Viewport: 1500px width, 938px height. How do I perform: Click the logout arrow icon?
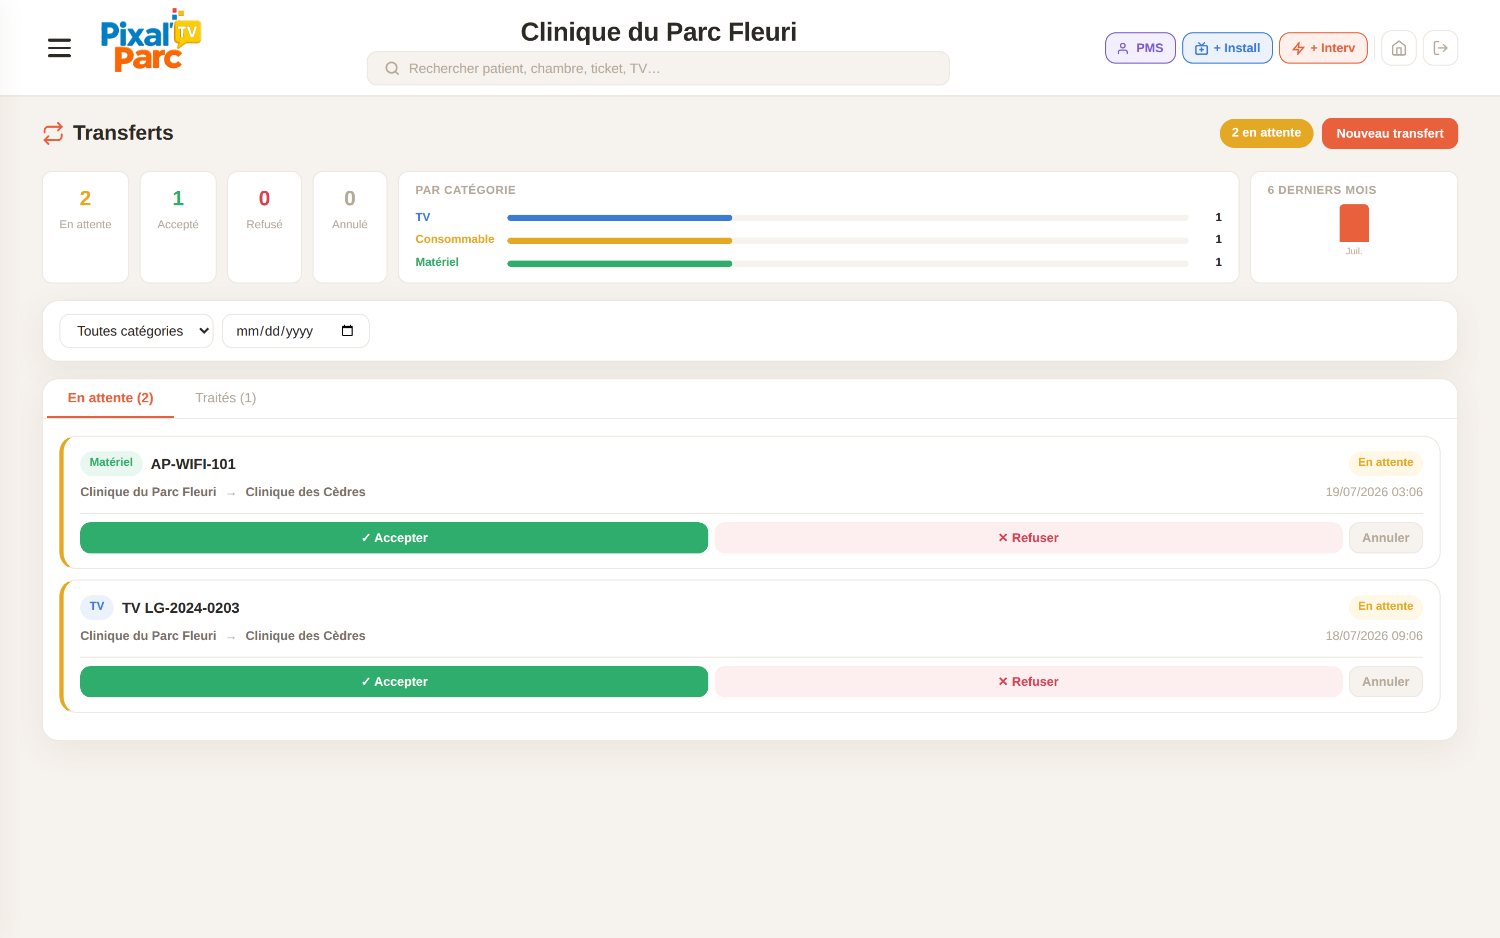(x=1440, y=48)
